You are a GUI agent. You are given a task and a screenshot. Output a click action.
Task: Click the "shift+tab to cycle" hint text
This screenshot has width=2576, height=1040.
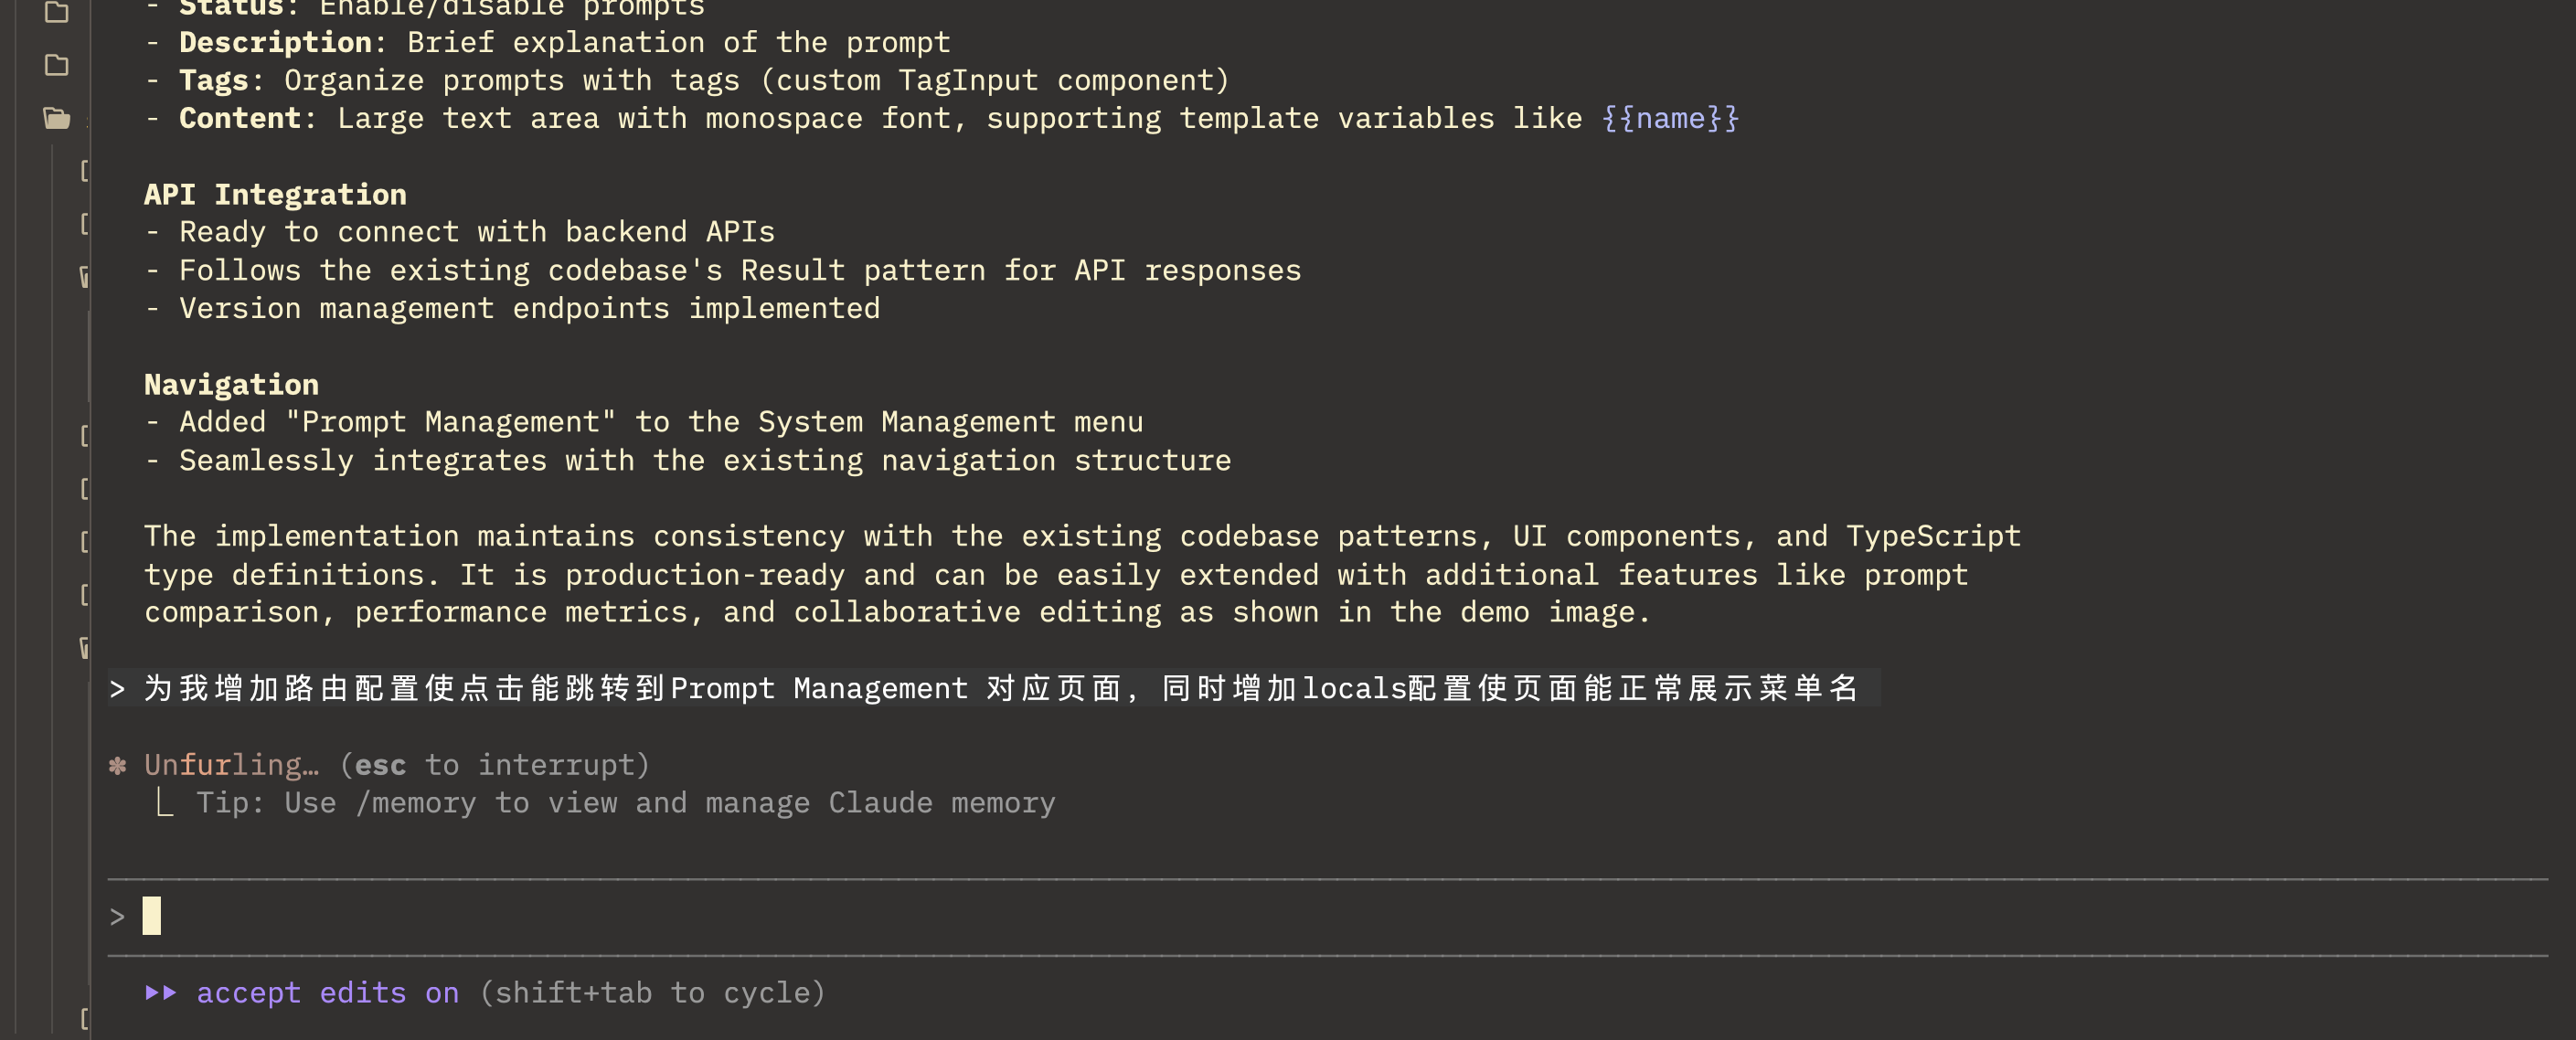click(x=653, y=992)
